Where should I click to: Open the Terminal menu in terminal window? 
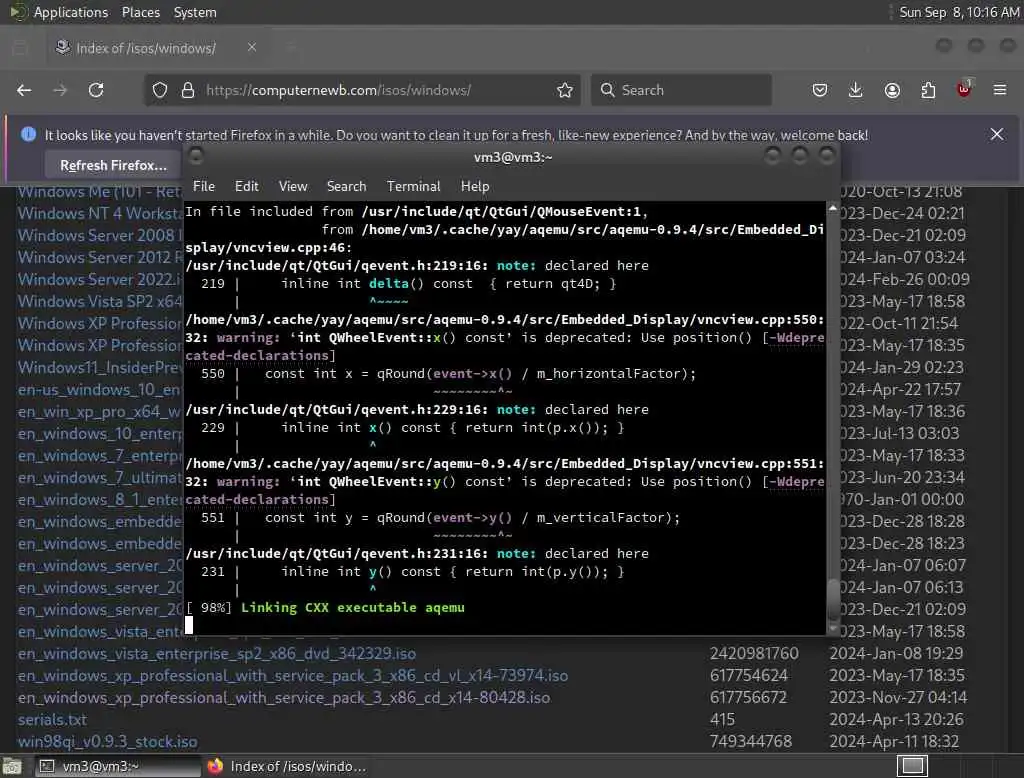click(413, 186)
